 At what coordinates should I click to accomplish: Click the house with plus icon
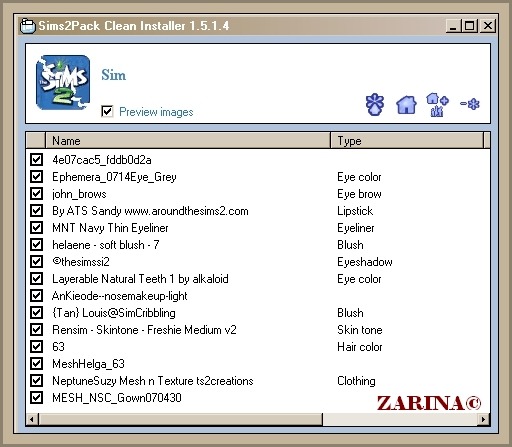coord(437,105)
